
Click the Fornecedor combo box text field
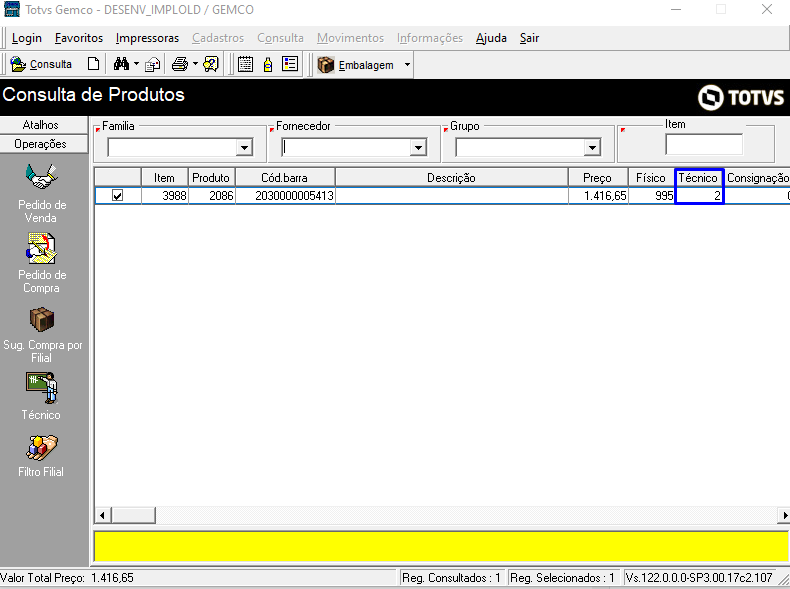(346, 148)
